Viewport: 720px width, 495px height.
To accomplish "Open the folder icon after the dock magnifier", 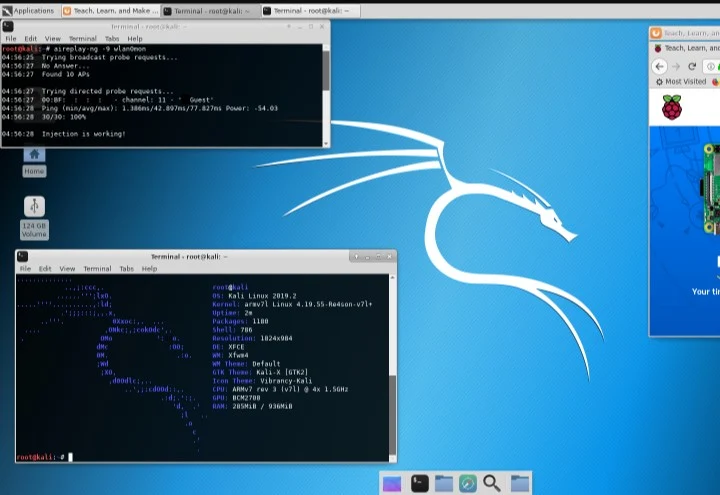I will [x=520, y=484].
